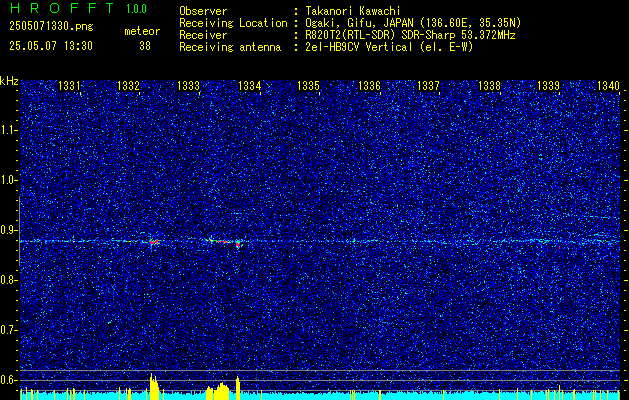Click the red meteor echo just before 1334
629x400 pixels.
pyautogui.click(x=238, y=244)
